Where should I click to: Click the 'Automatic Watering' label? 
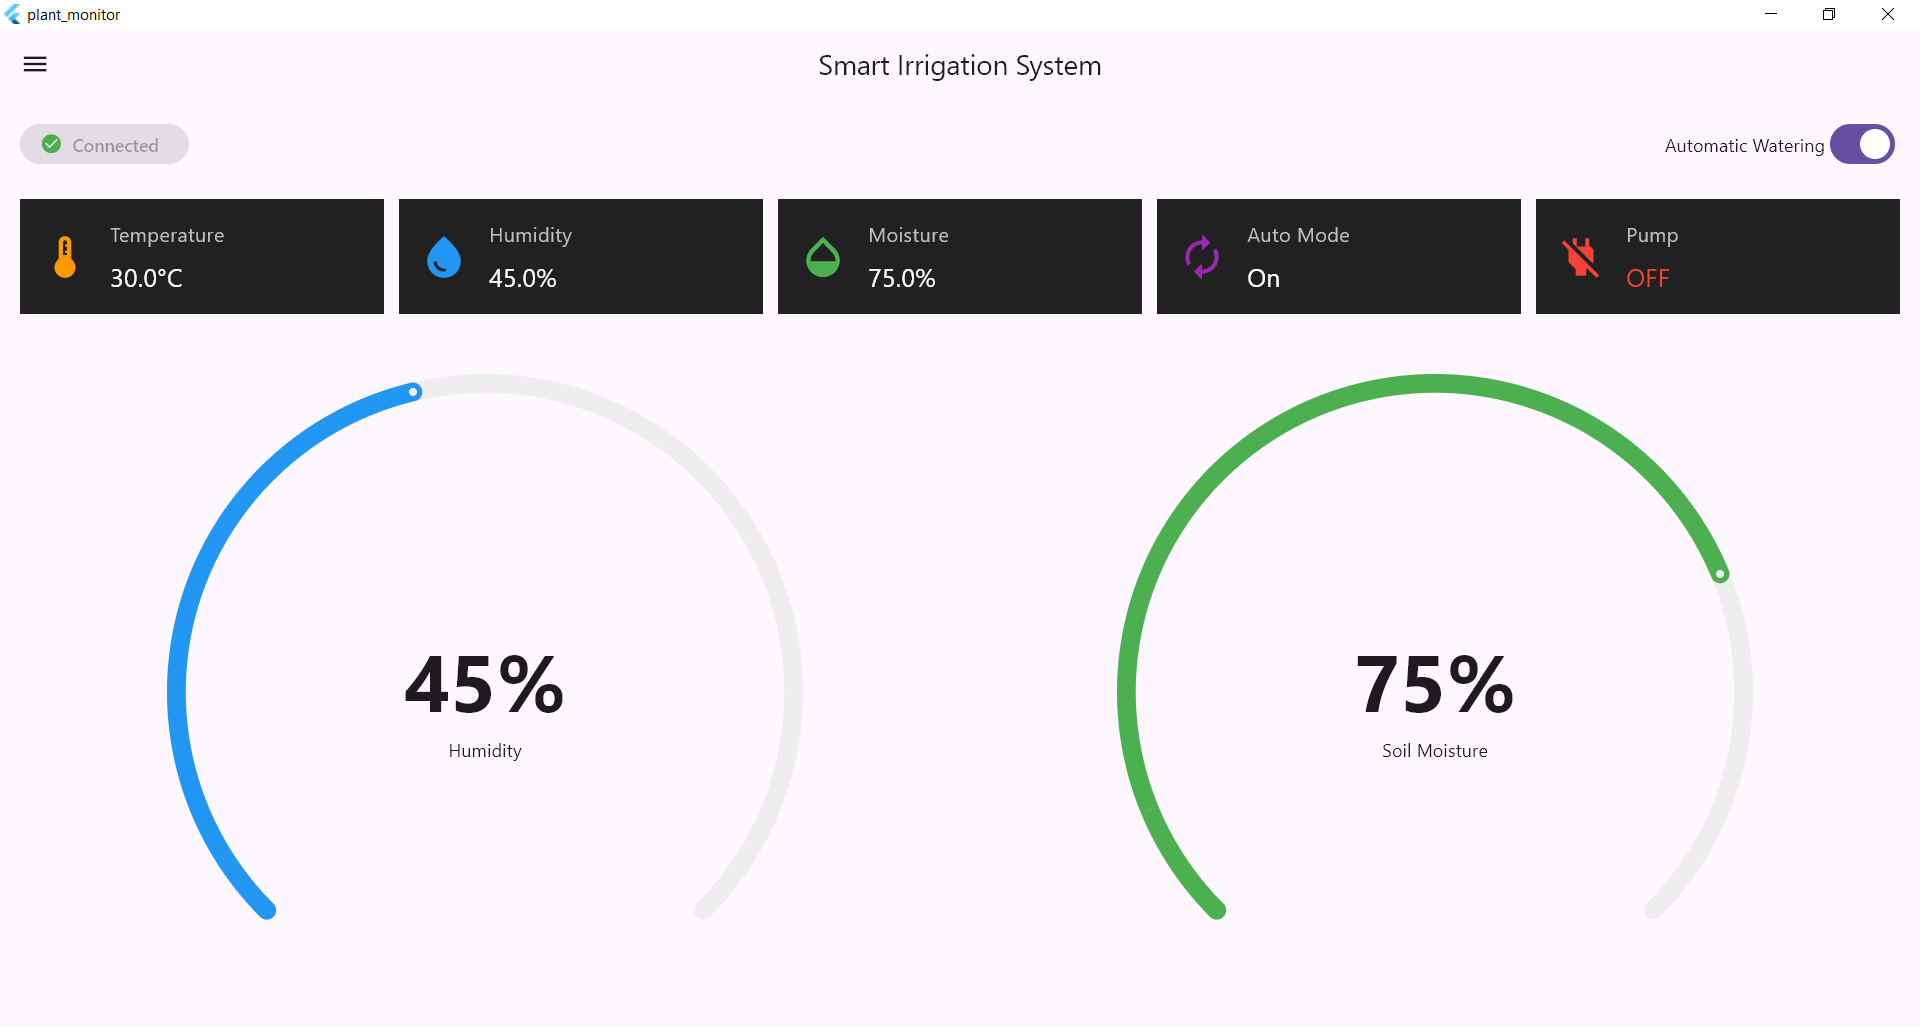pyautogui.click(x=1744, y=146)
